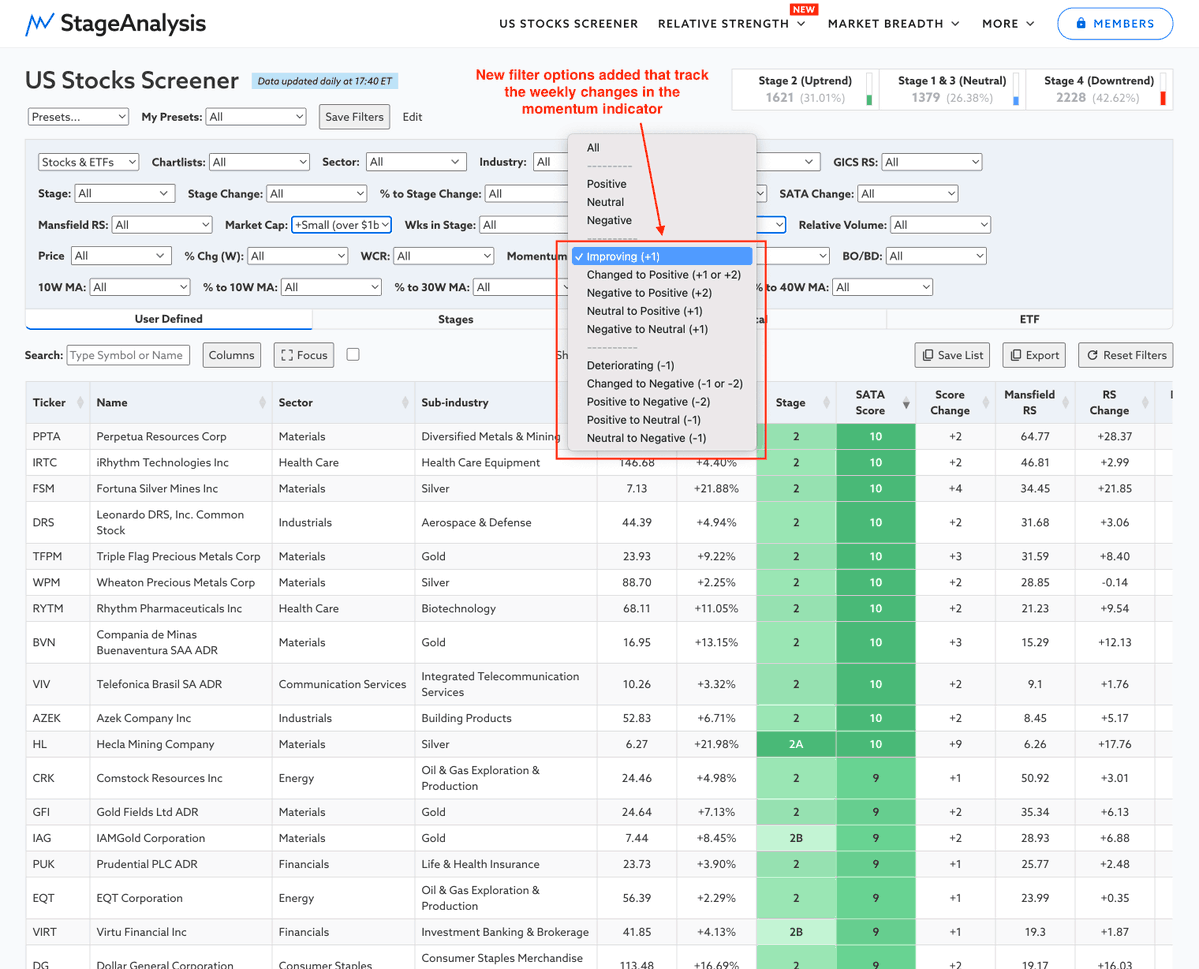Open the My Presets dropdown
Viewport: 1199px width, 969px height.
click(256, 117)
